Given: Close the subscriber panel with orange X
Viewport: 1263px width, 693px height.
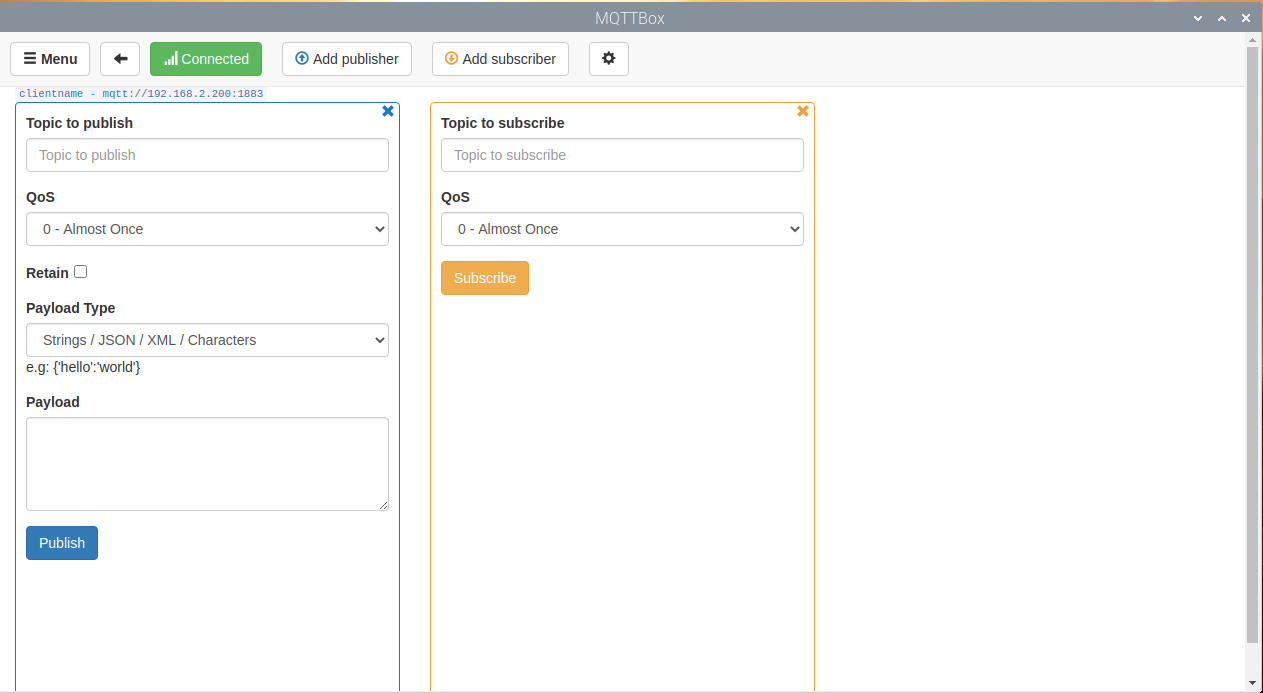Looking at the screenshot, I should 803,111.
